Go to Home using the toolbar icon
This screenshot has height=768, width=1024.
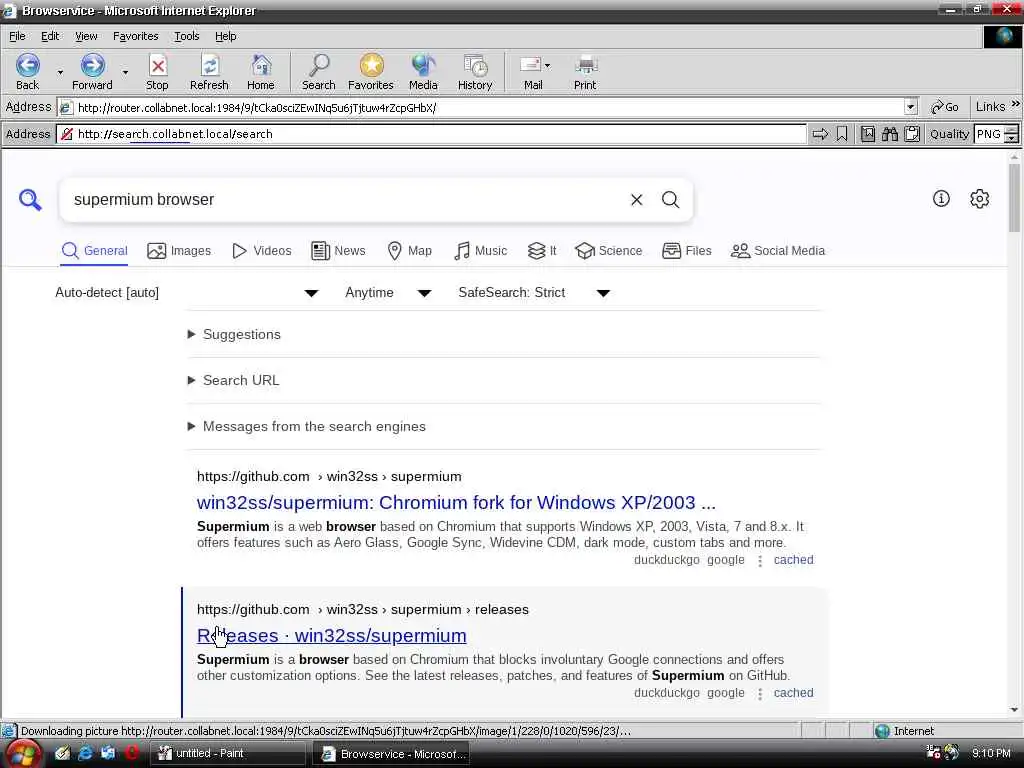261,72
